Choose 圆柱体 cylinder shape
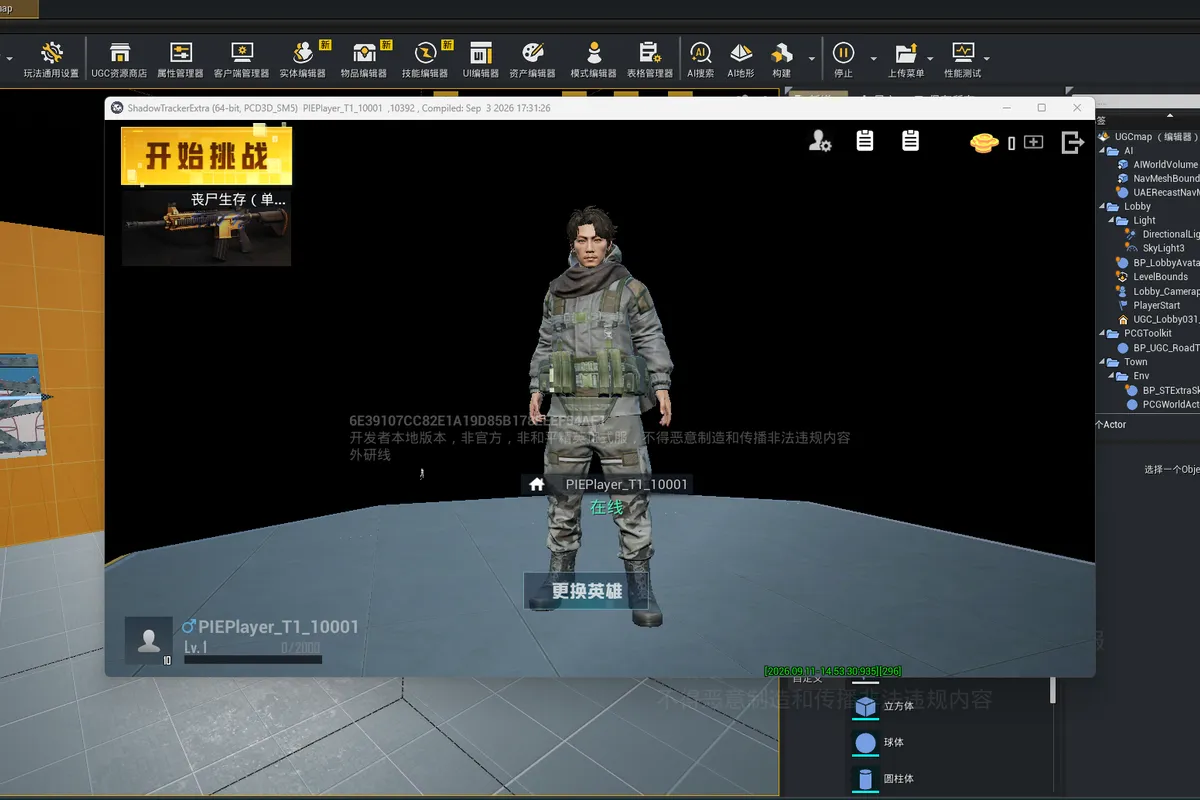 point(883,780)
